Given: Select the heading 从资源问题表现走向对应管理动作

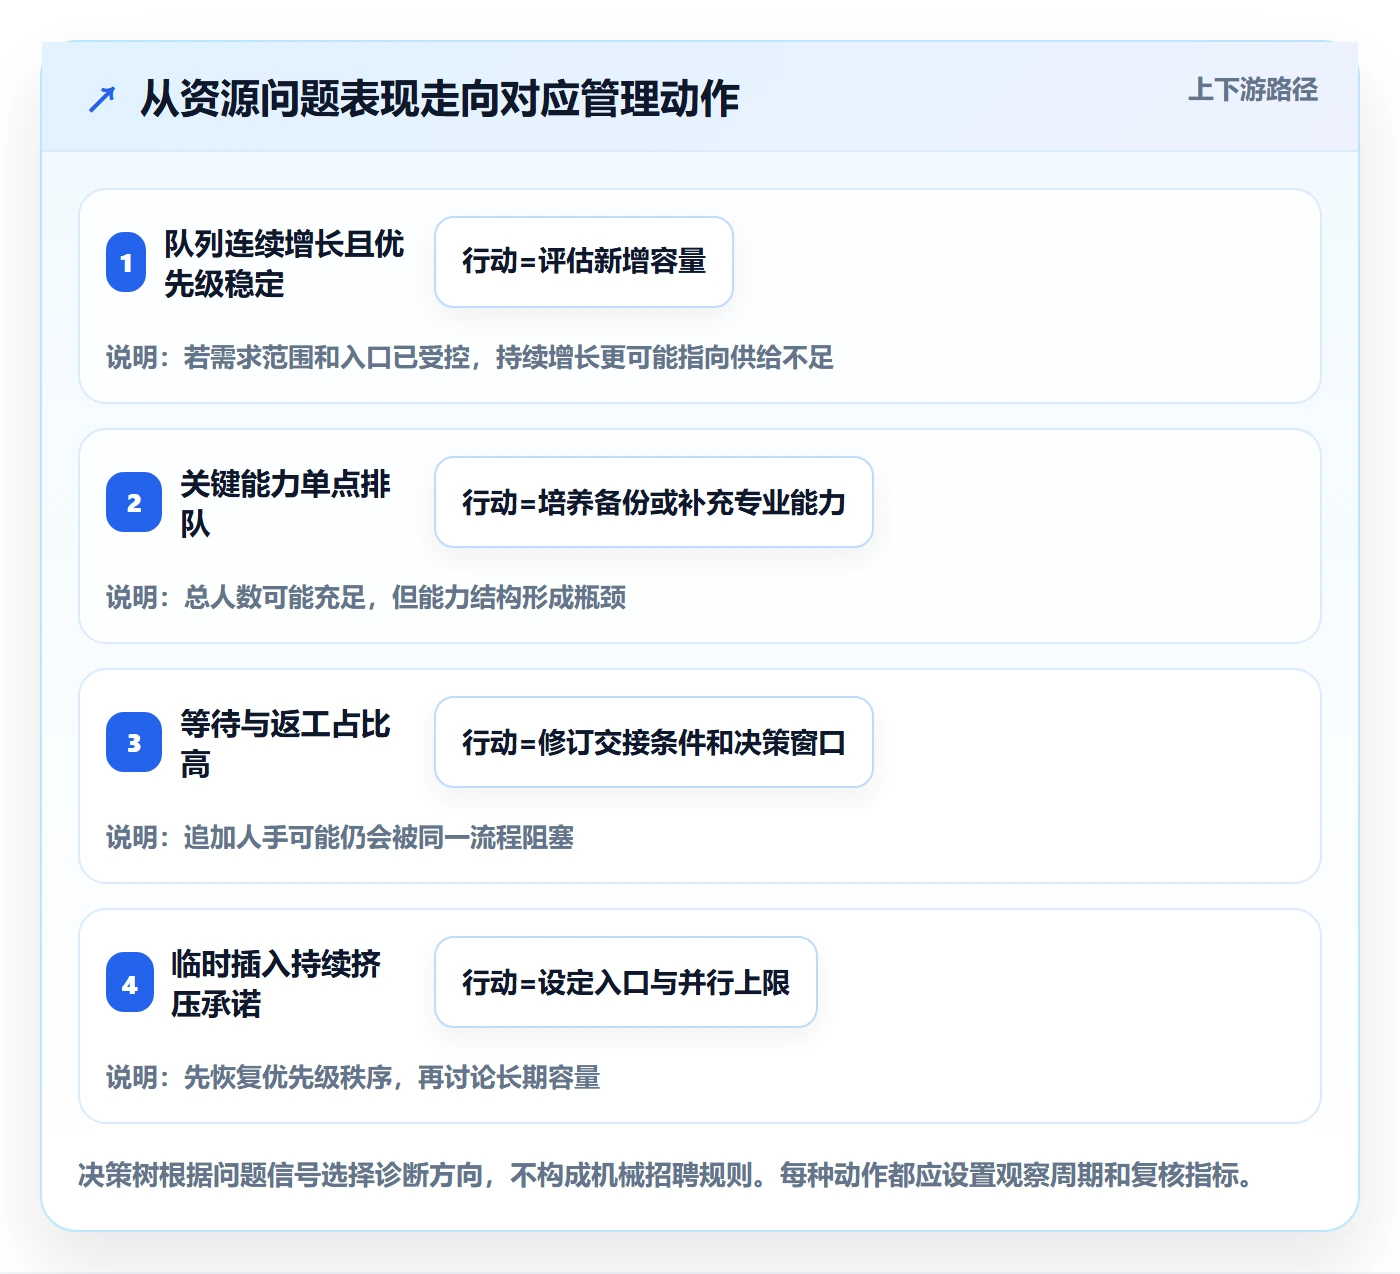Looking at the screenshot, I should [439, 99].
